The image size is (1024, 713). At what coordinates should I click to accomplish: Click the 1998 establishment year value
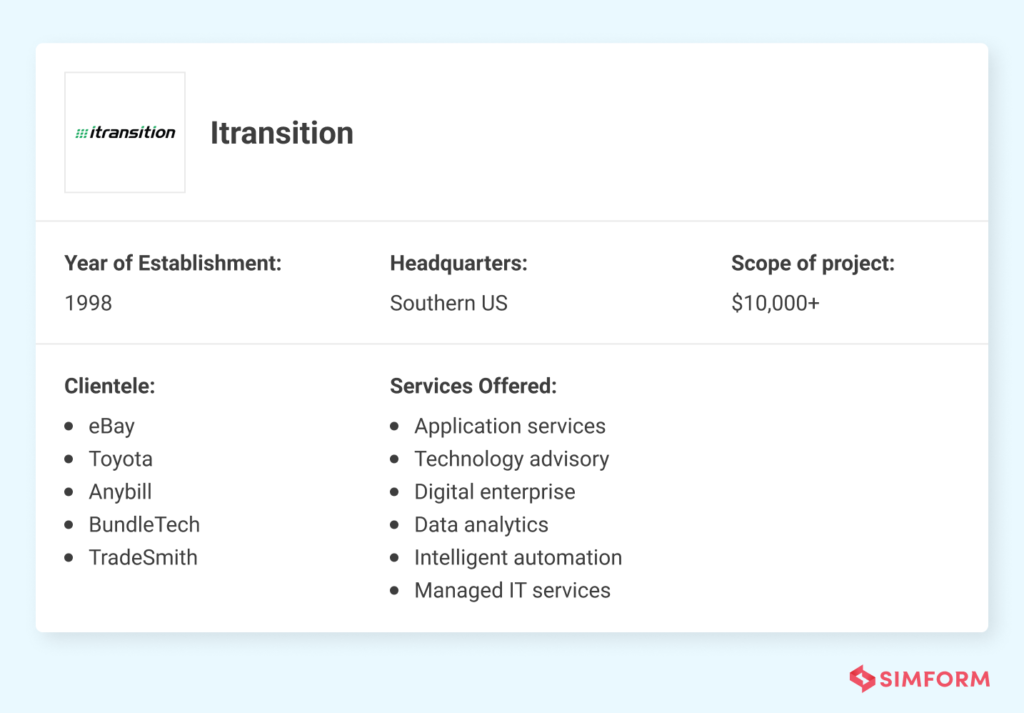pos(88,303)
